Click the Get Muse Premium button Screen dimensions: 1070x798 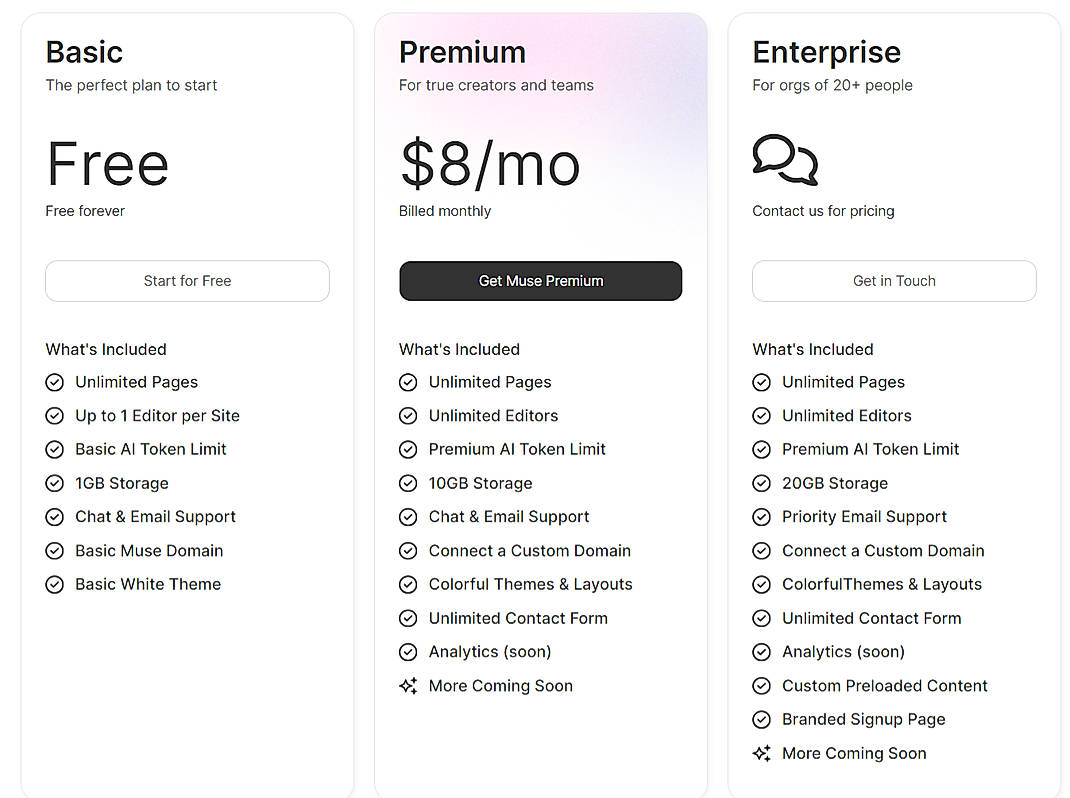point(540,281)
